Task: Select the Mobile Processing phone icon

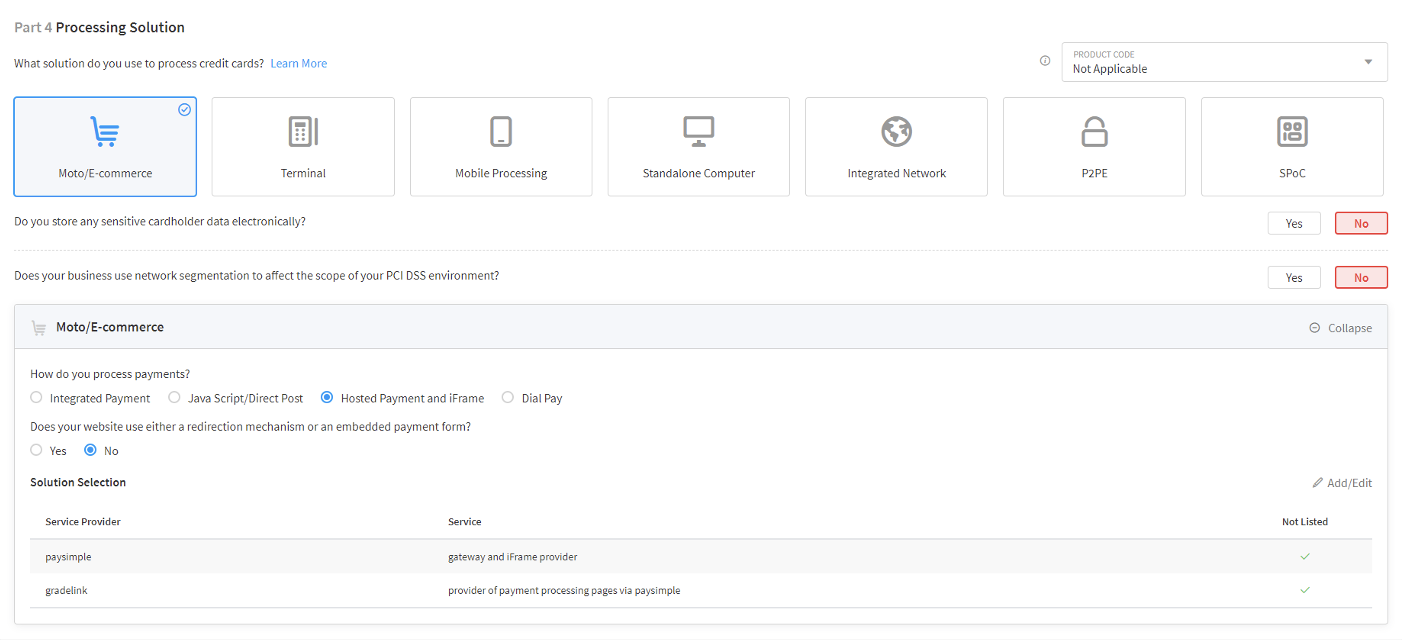Action: (x=501, y=132)
